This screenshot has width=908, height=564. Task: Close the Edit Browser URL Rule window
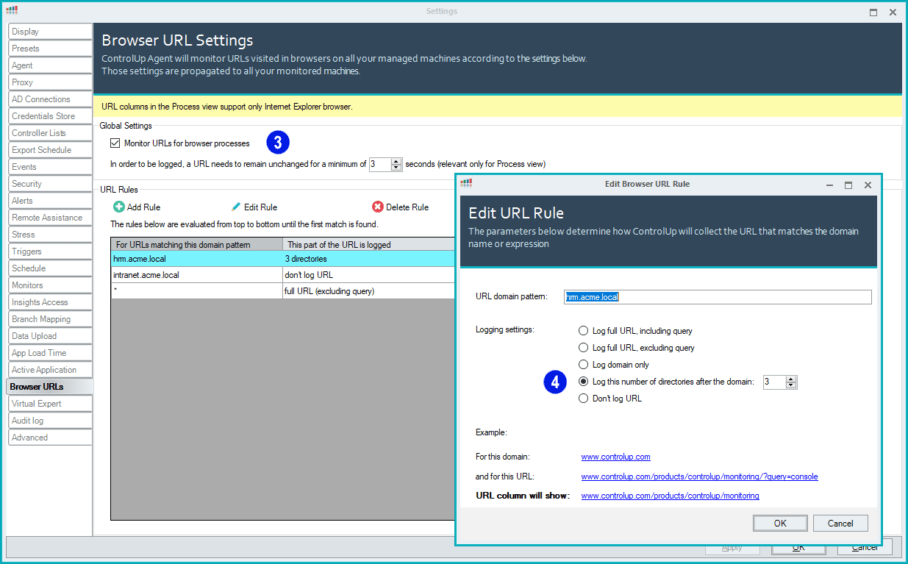coord(867,185)
